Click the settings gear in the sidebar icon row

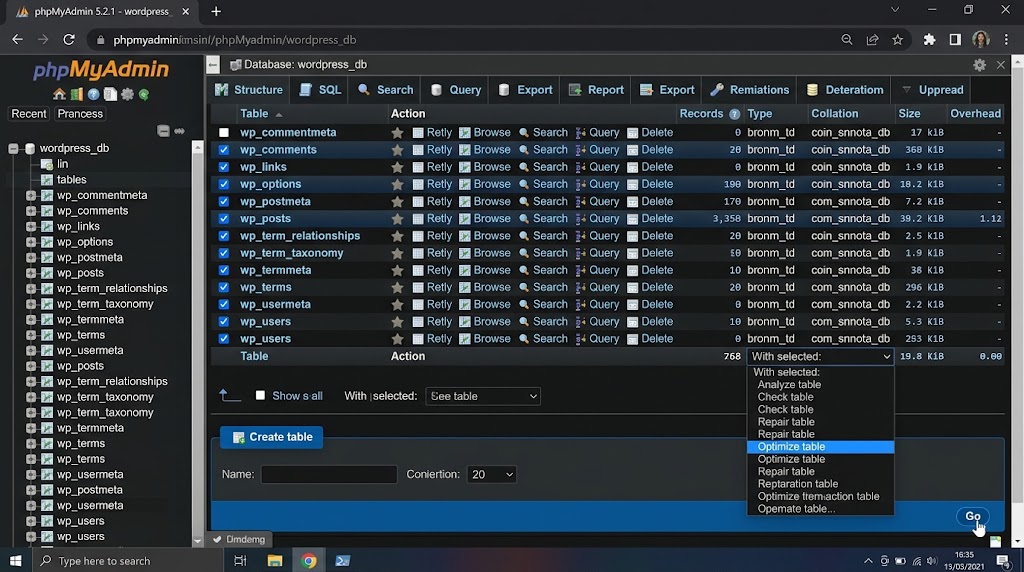(x=127, y=95)
